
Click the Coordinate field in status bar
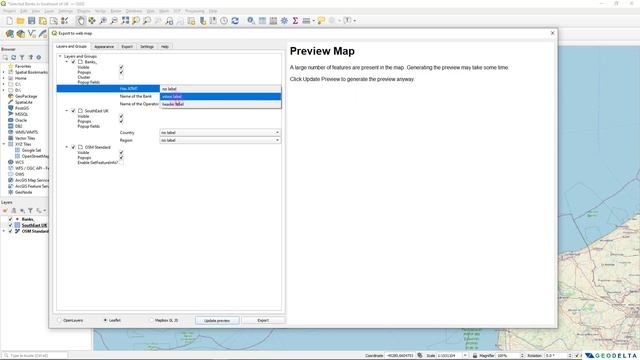[x=401, y=356]
